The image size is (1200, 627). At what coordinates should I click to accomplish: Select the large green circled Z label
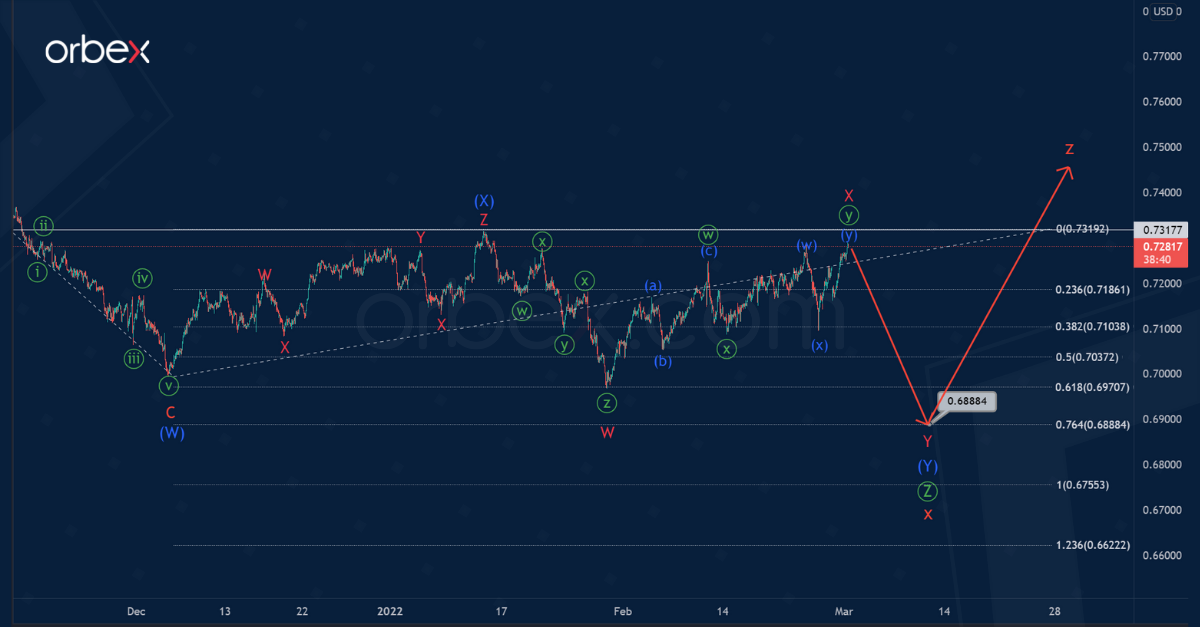tap(928, 491)
